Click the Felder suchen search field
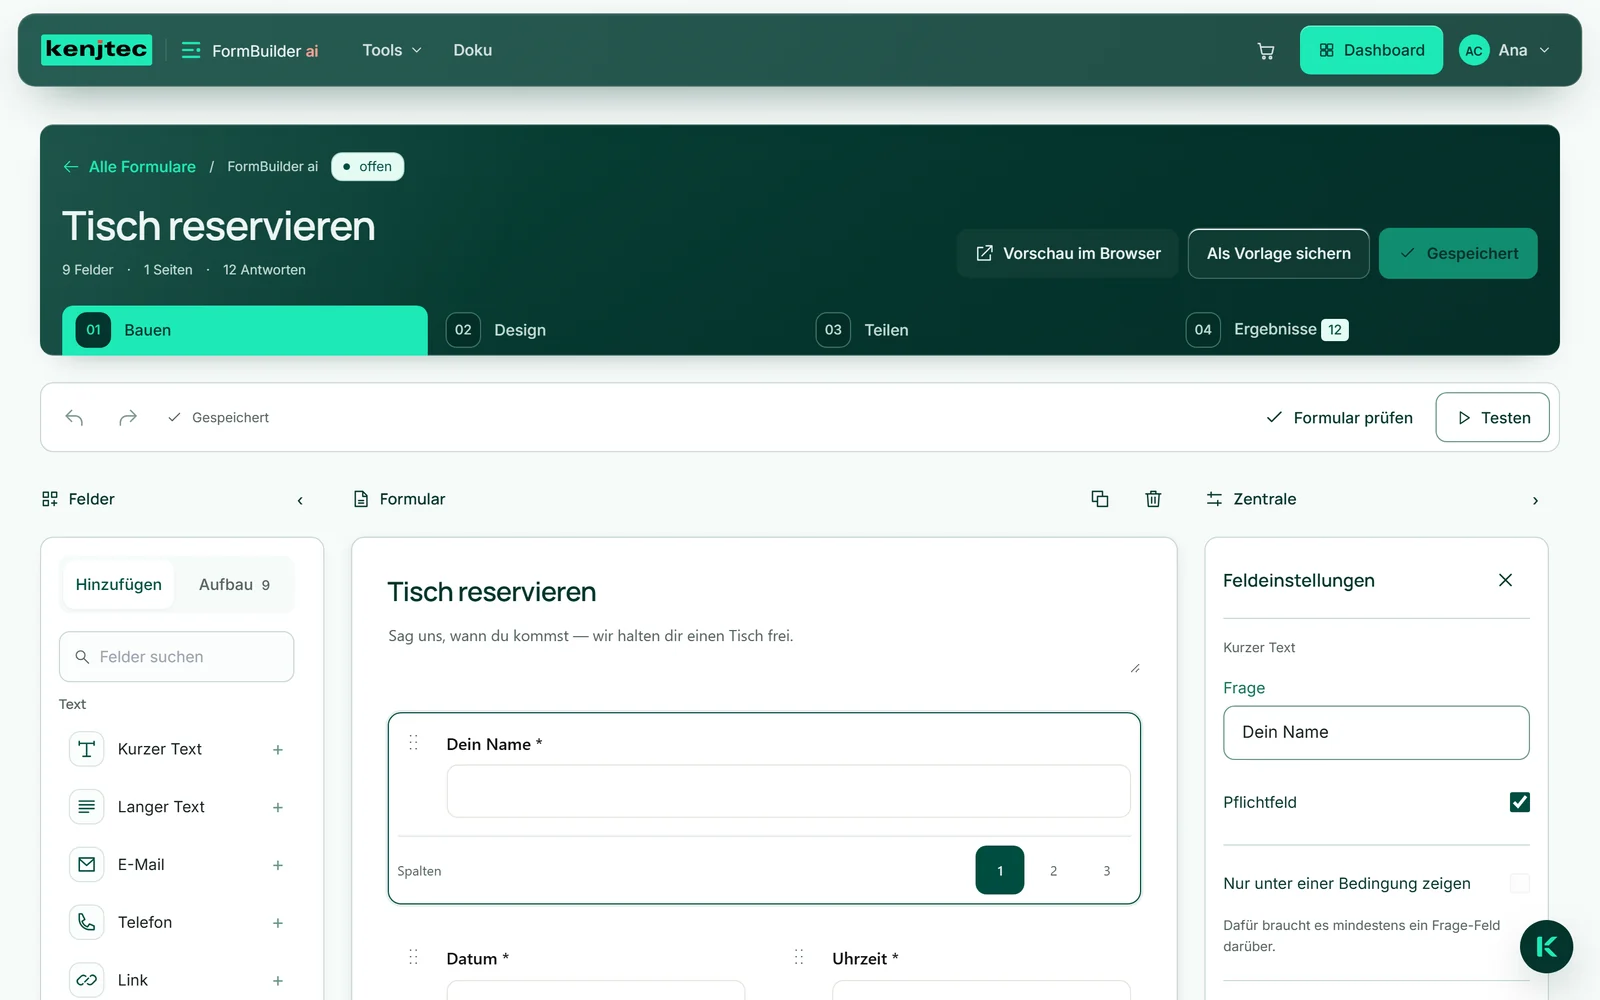This screenshot has height=1000, width=1600. (177, 657)
